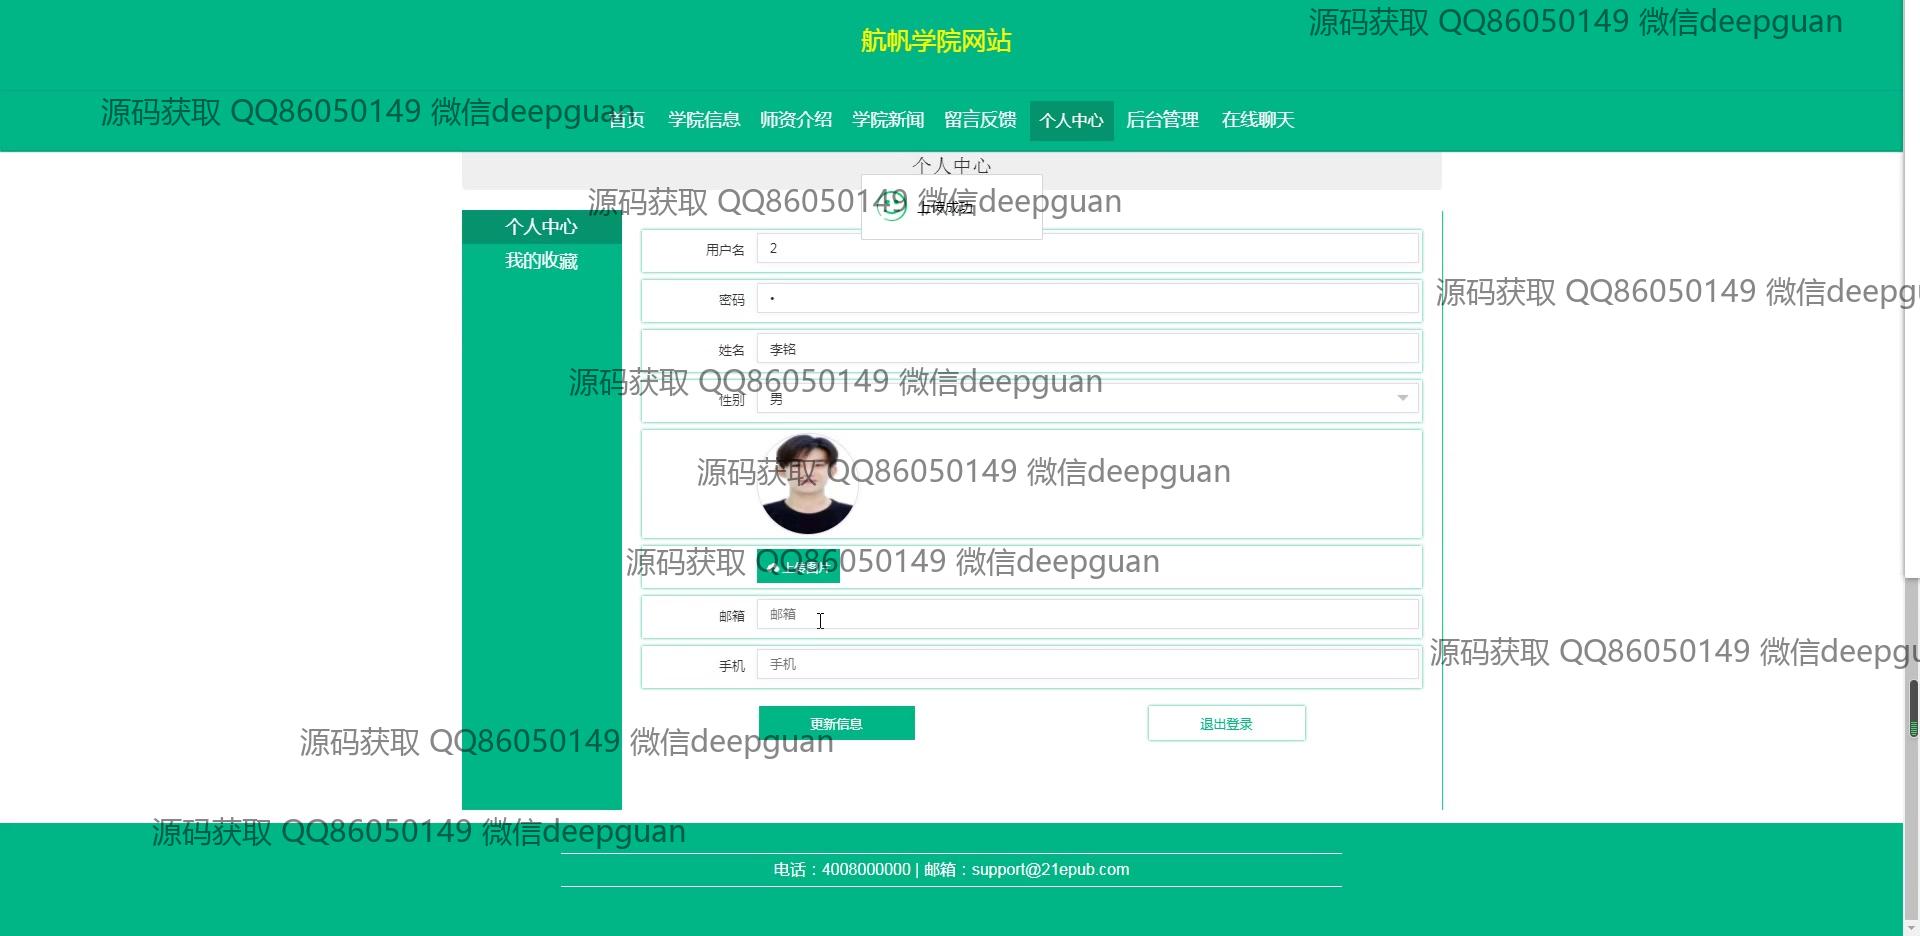The width and height of the screenshot is (1920, 936).
Task: Select 个人中心 in the top navigation
Action: (1071, 121)
